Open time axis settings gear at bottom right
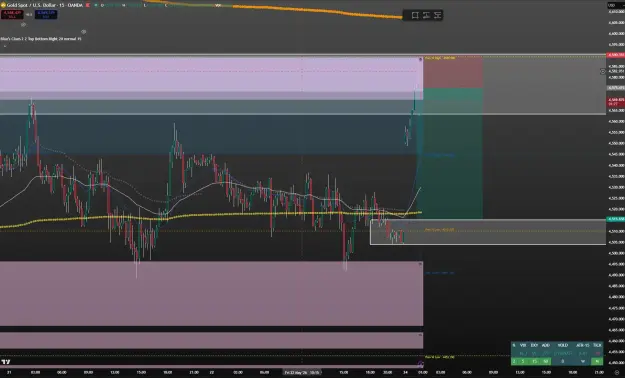Screen dimensions: 625x378 tap(617, 372)
